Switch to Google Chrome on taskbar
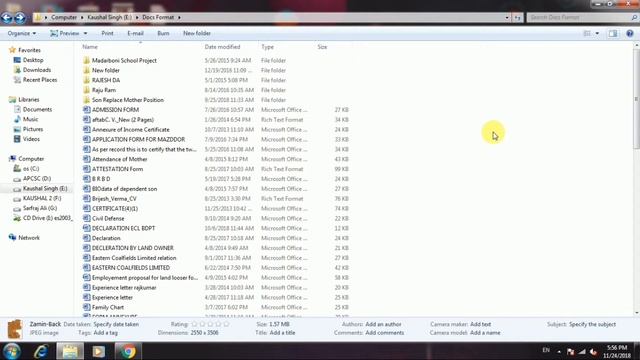 128,351
